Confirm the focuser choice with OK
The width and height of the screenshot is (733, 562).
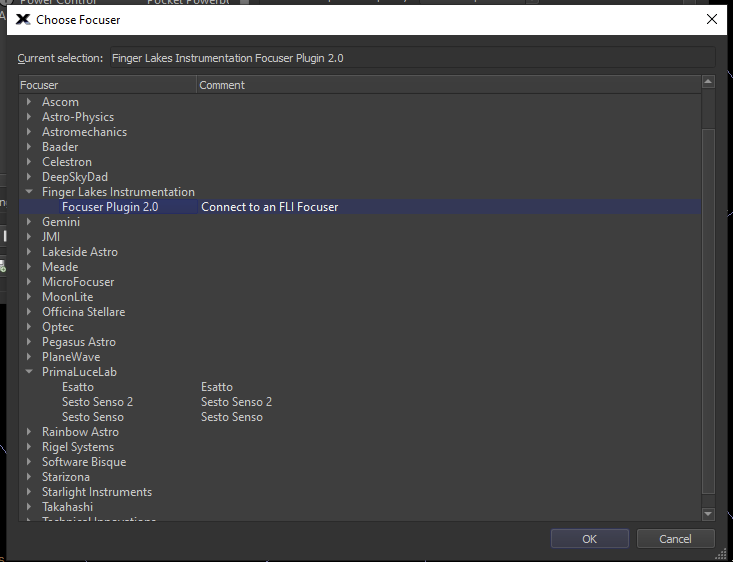[589, 539]
